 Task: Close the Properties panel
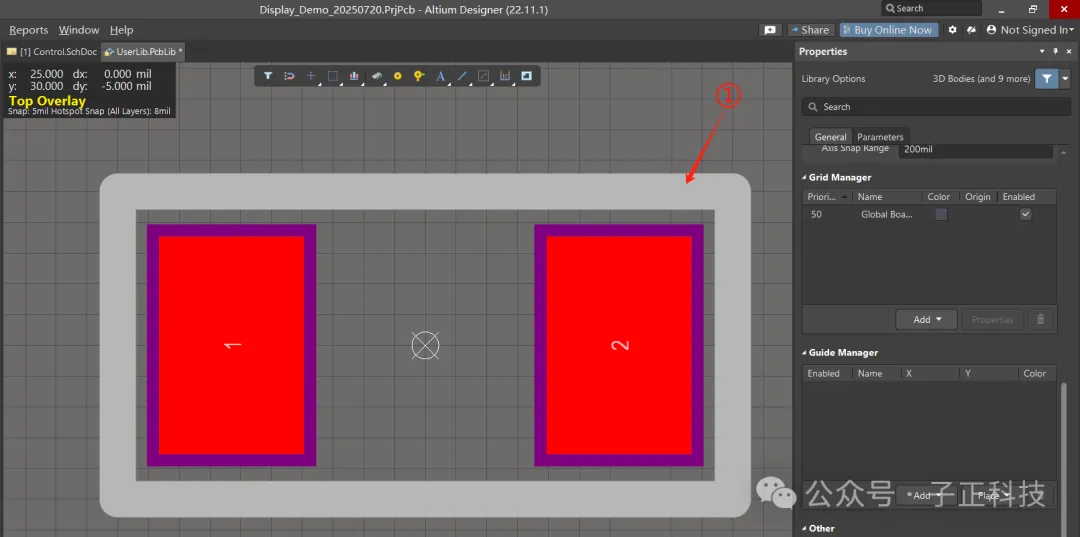coord(1069,52)
